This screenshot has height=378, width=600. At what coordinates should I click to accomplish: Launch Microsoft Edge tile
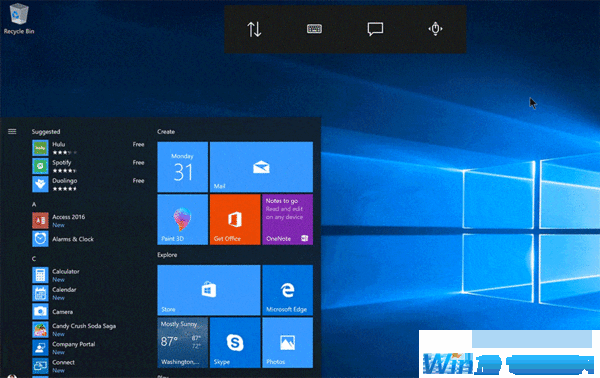click(x=287, y=290)
